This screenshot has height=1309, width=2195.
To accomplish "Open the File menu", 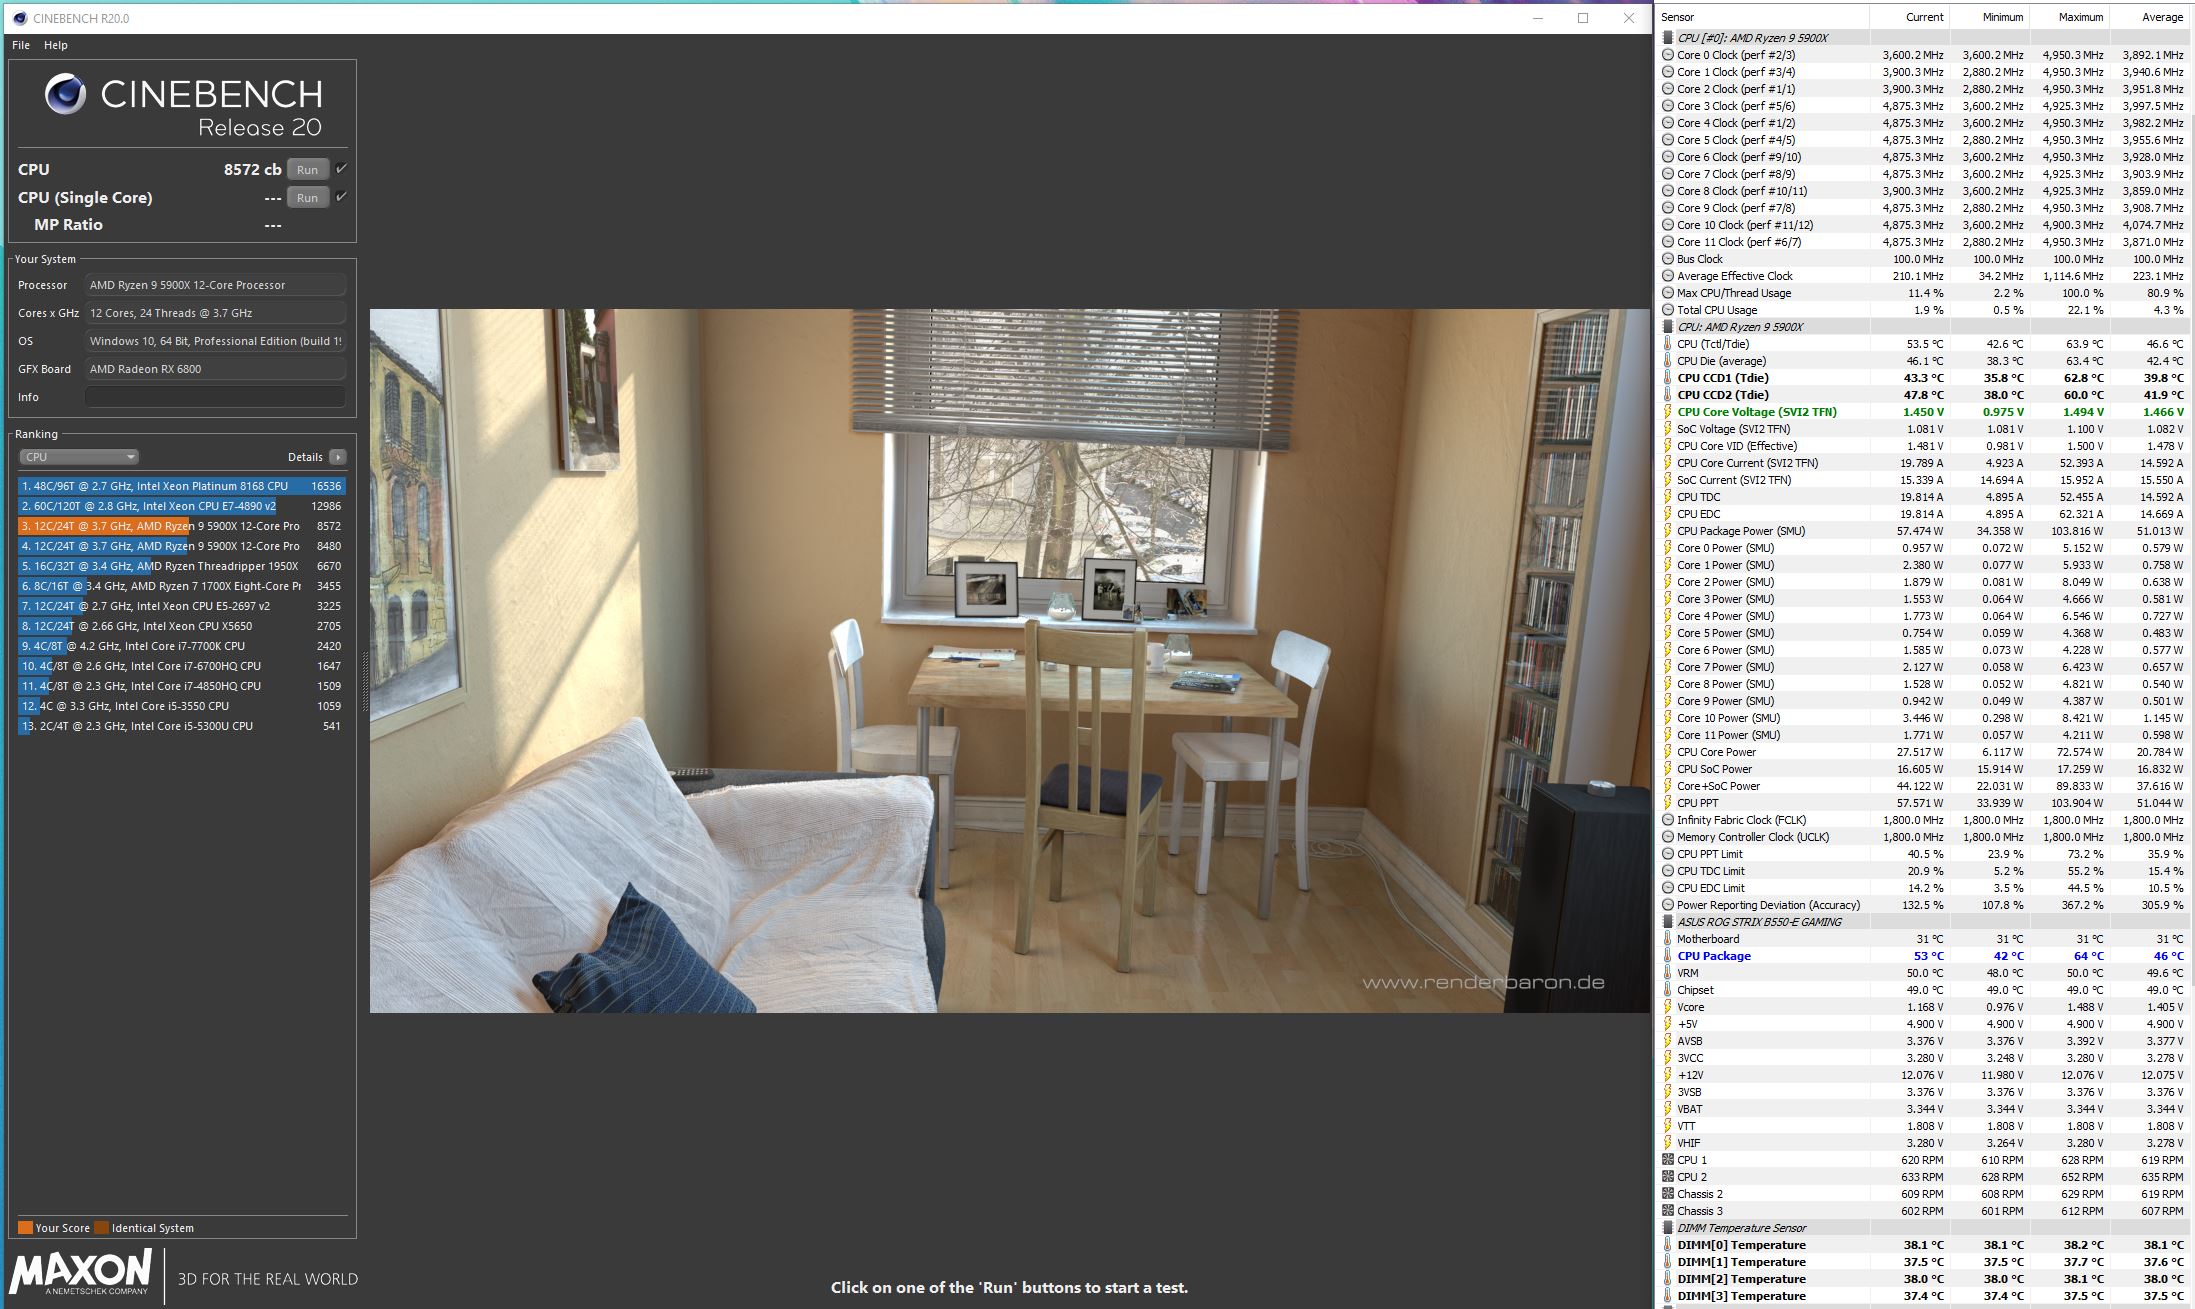I will pyautogui.click(x=20, y=45).
